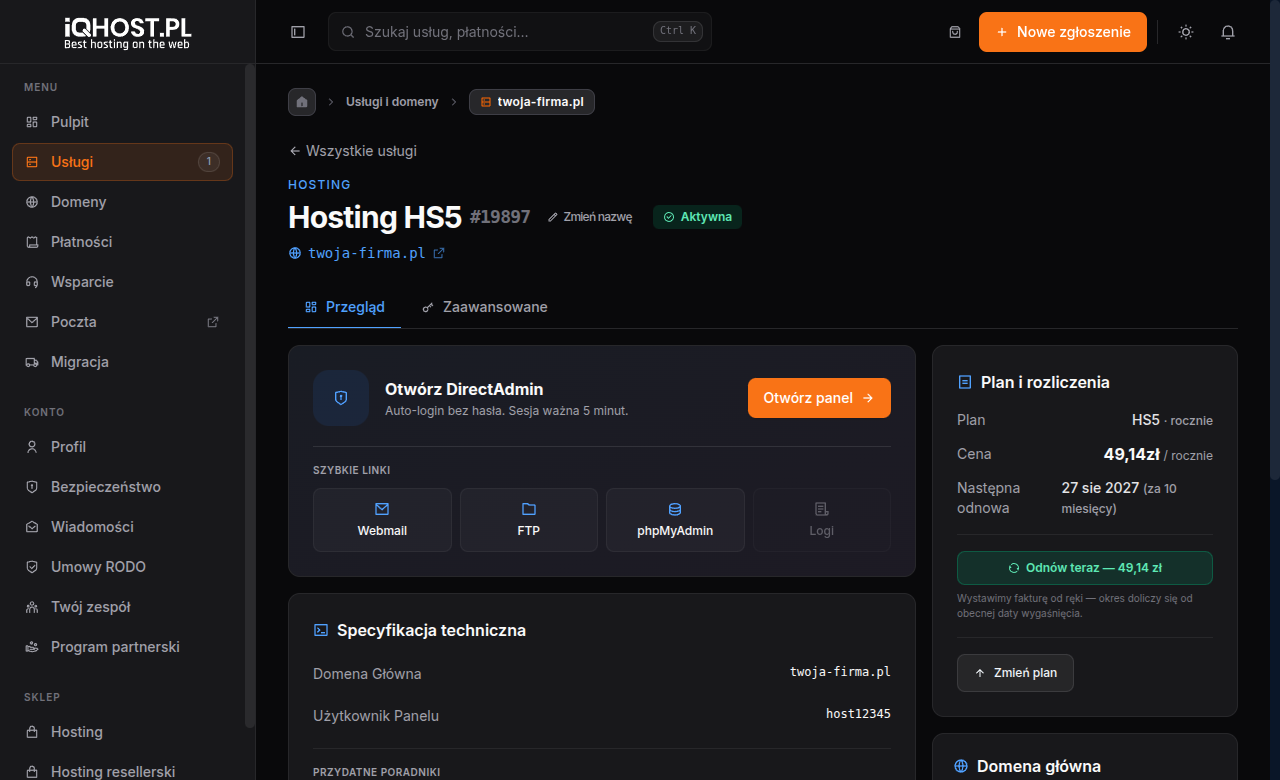The height and width of the screenshot is (780, 1280).
Task: Open Program partnerski in sidebar
Action: [122, 647]
